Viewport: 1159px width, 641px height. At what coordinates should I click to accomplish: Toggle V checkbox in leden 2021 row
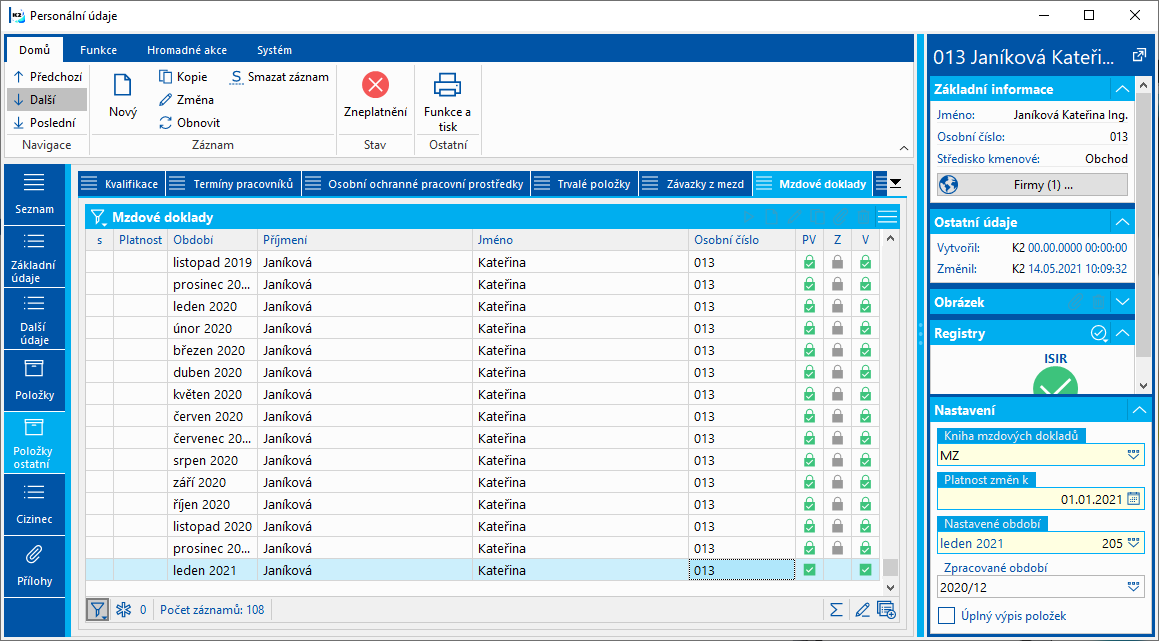[x=865, y=570]
